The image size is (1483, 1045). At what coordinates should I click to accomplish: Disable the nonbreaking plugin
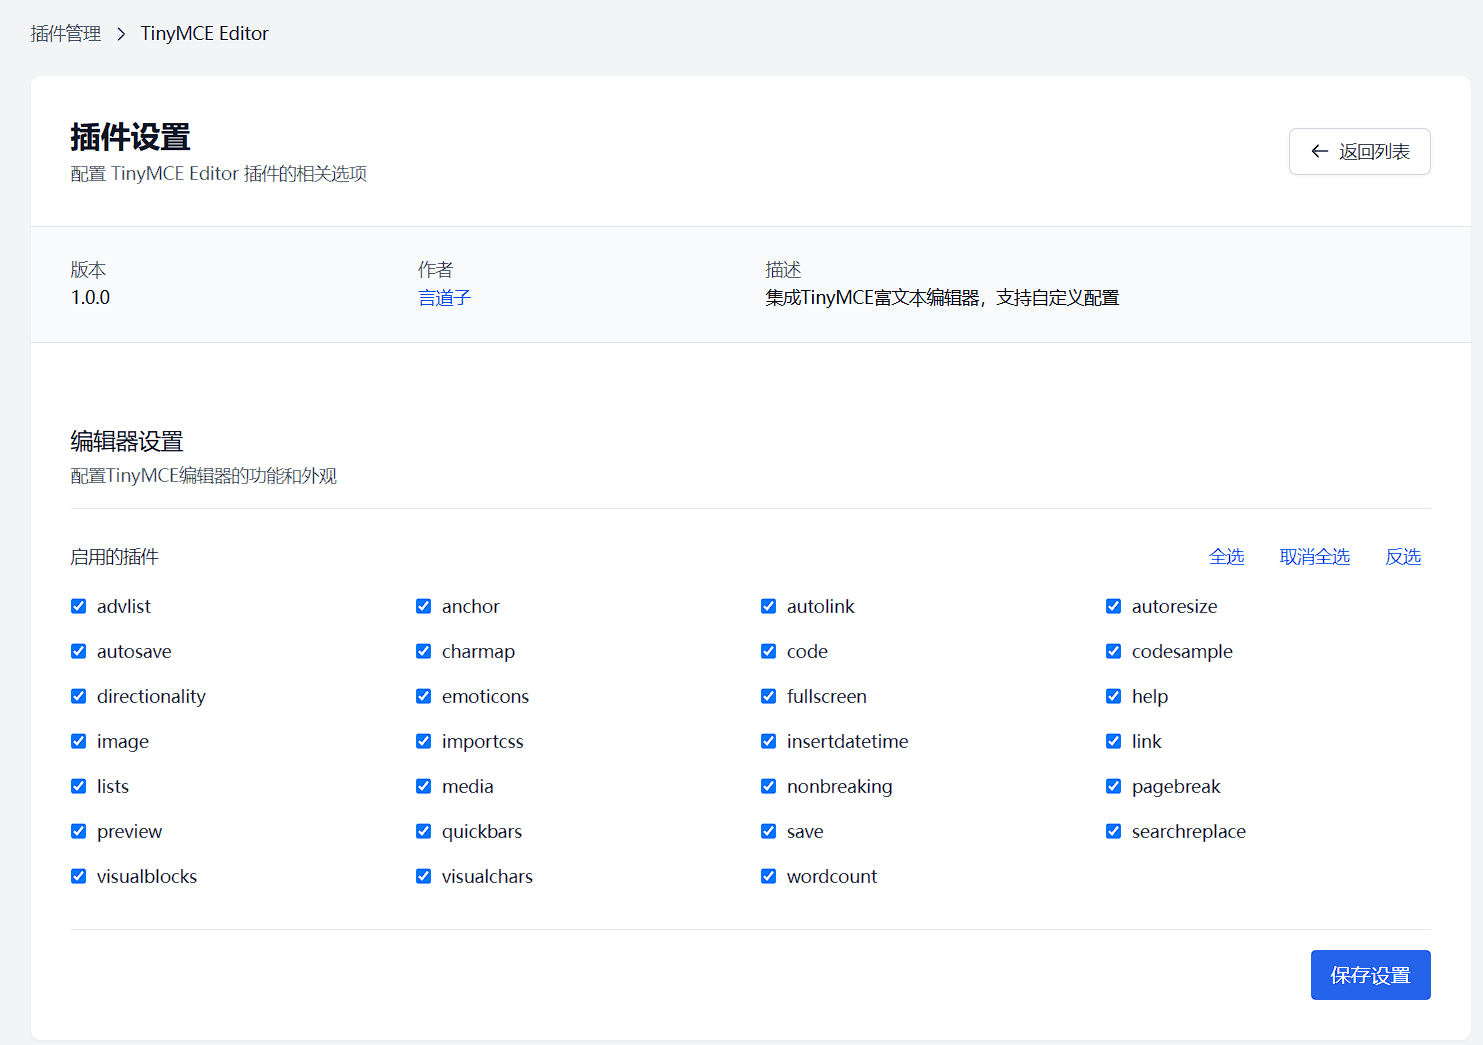pos(769,786)
